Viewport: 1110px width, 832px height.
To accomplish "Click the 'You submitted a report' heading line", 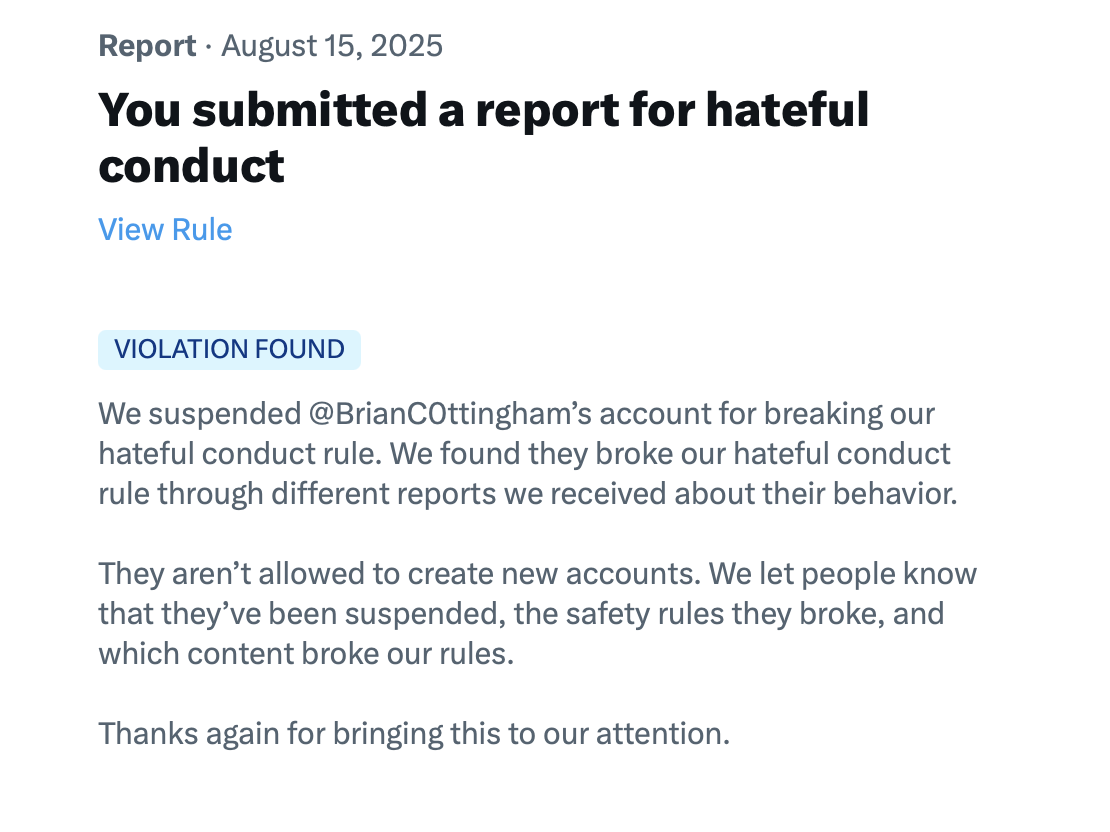I will 400,110.
